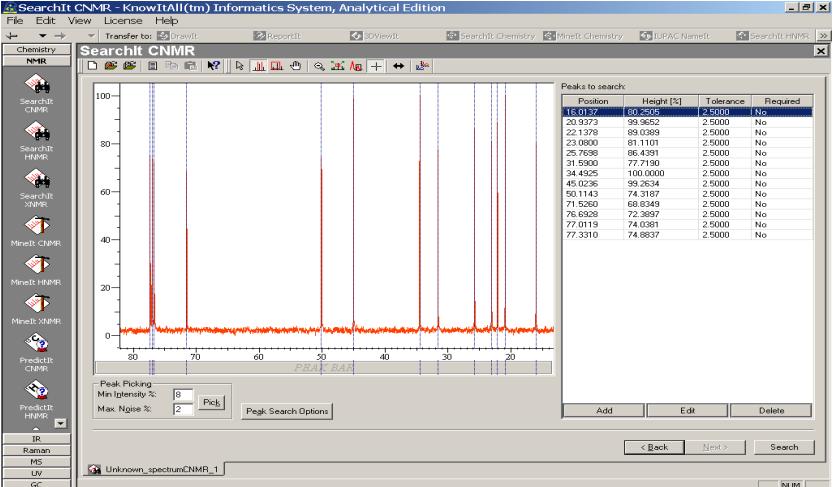Open the Edit menu
The image size is (834, 487).
point(45,20)
